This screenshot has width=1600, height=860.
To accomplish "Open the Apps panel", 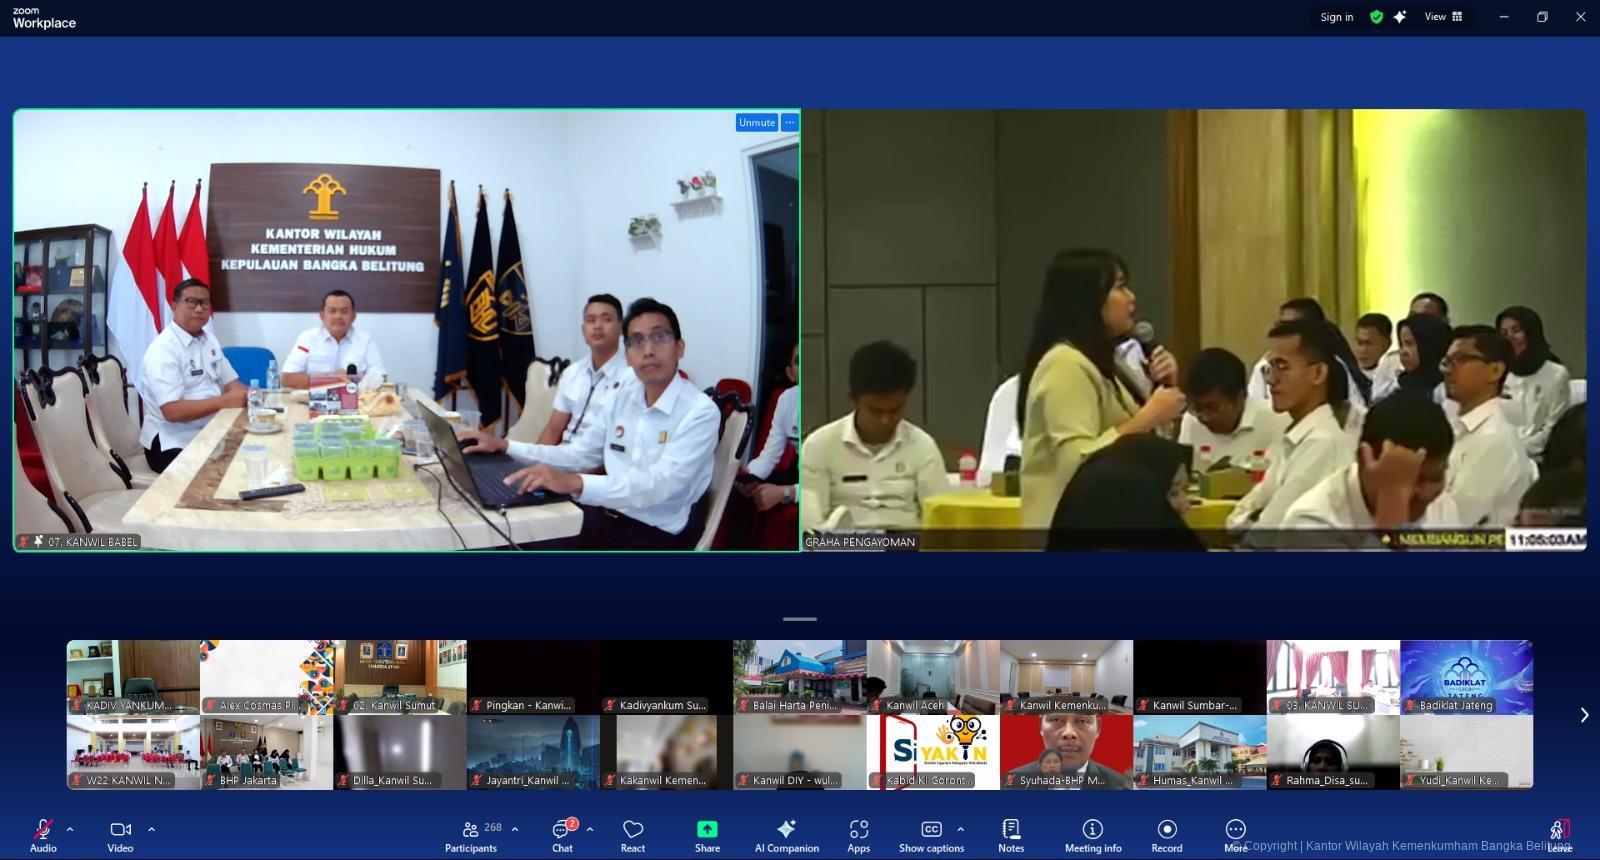I will (x=858, y=836).
